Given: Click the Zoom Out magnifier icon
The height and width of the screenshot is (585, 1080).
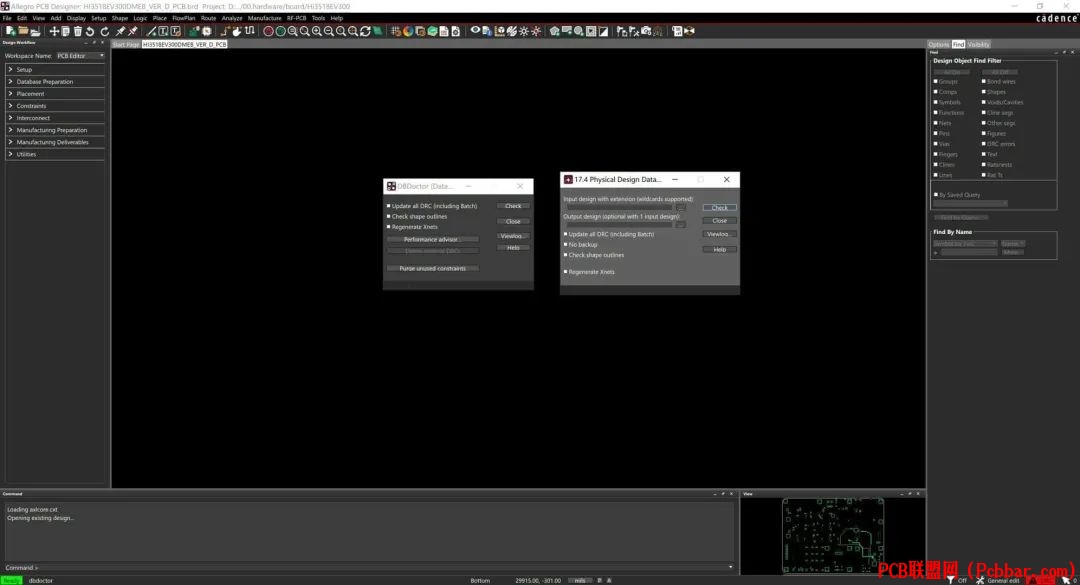Looking at the screenshot, I should (329, 31).
